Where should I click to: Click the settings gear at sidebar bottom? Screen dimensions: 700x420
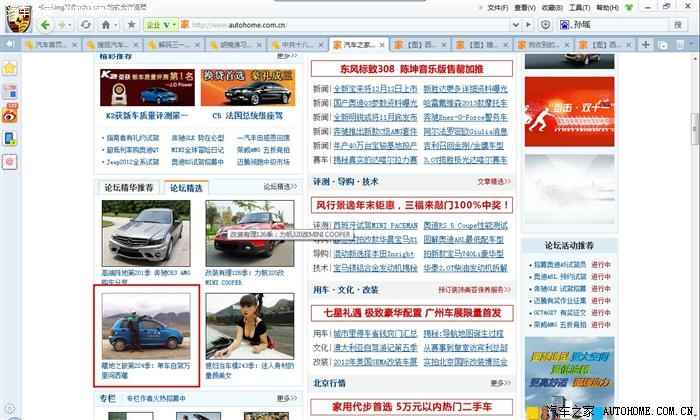pyautogui.click(x=10, y=409)
